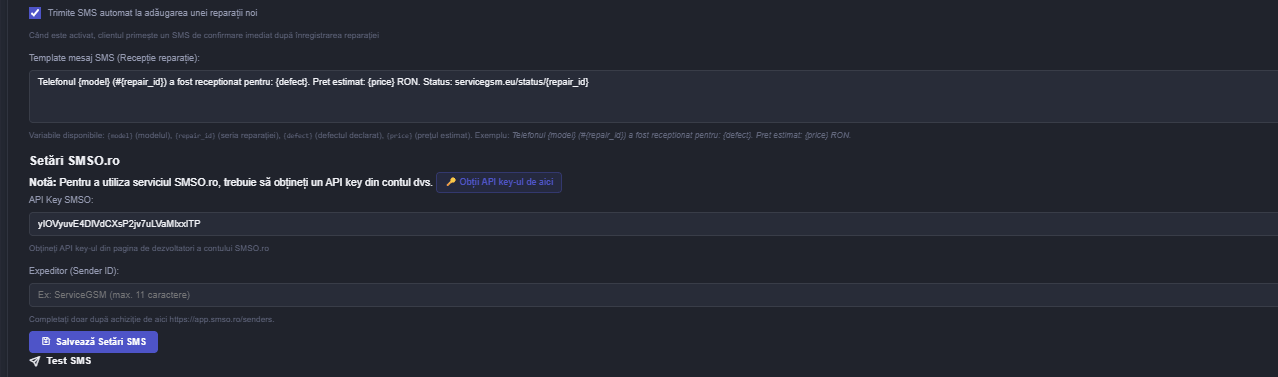This screenshot has width=1278, height=377.
Task: Click the API Key SMSO input field
Action: click(654, 224)
